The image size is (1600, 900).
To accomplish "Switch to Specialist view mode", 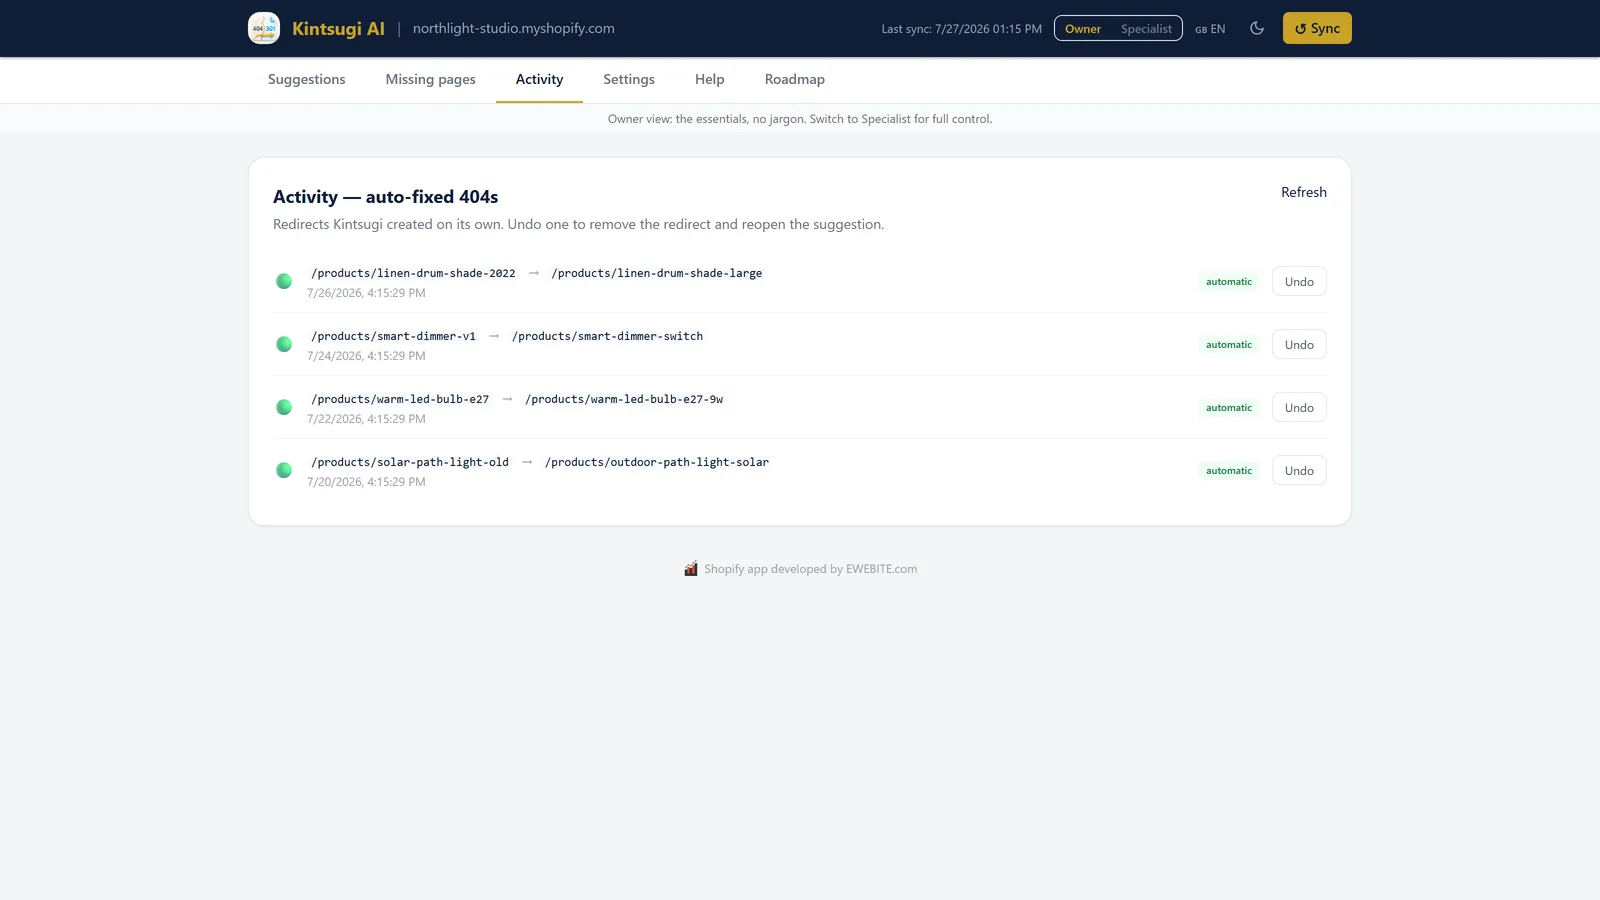I will [x=1146, y=29].
